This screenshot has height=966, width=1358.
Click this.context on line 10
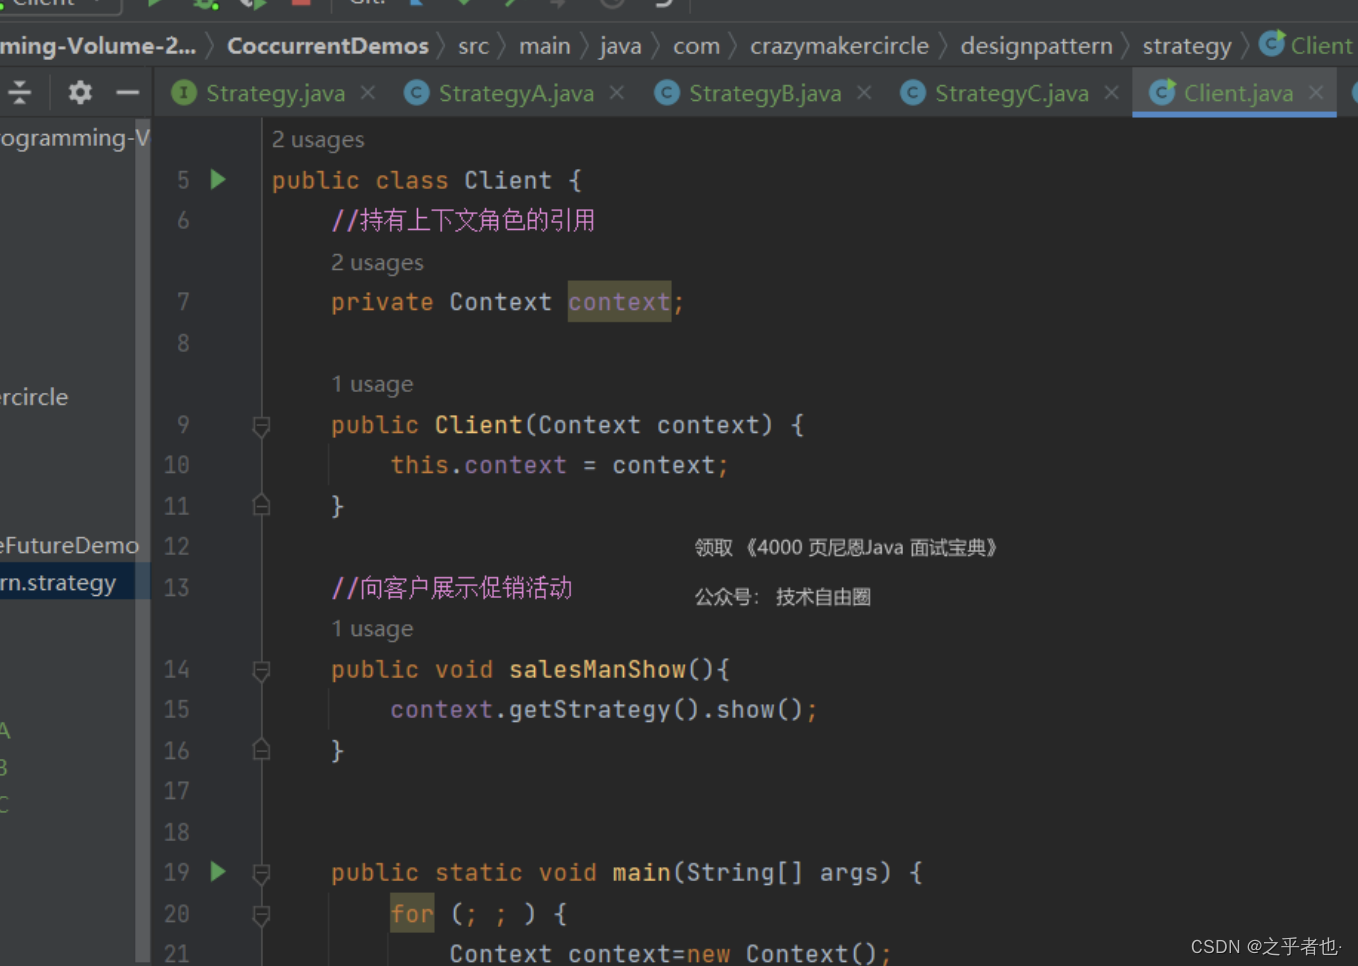[x=479, y=466]
